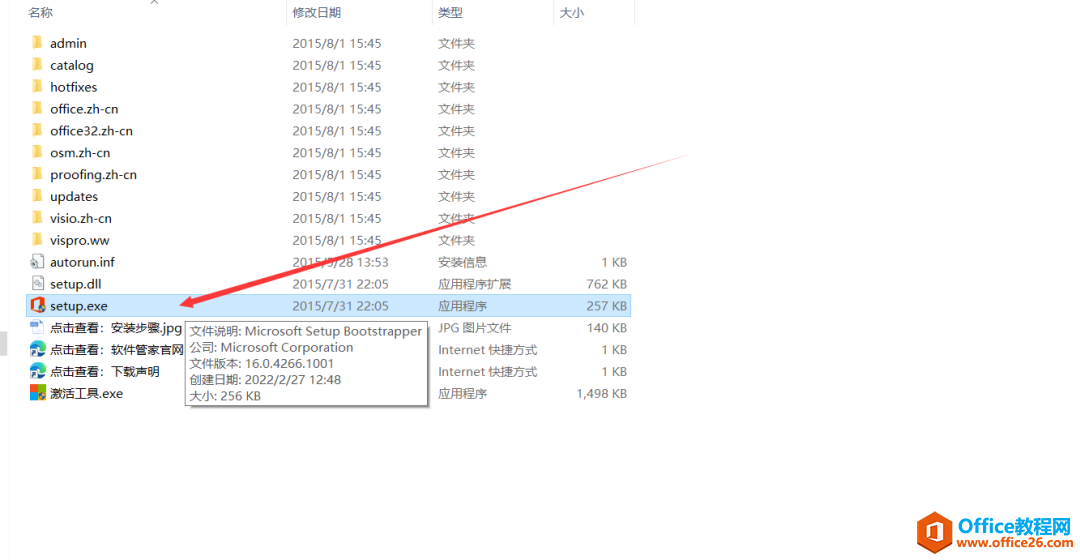Screen dimensions: 1080x560
Task: Click the 安装信息 type of autorun.inf
Action: [462, 262]
